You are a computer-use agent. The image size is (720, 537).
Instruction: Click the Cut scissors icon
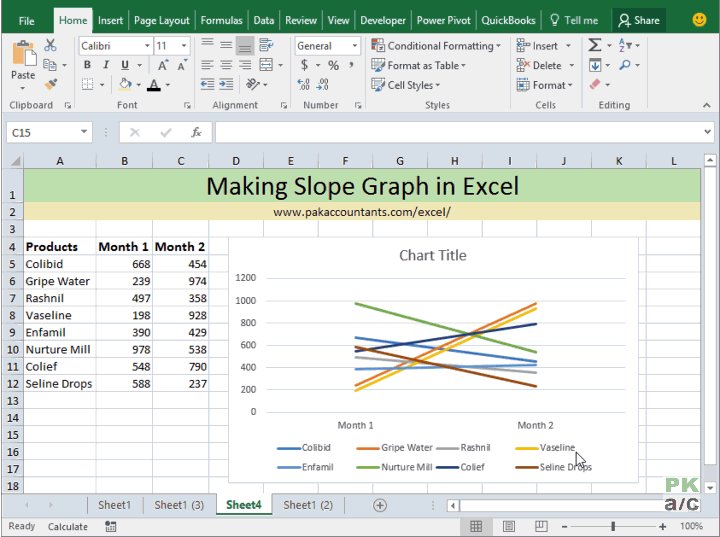(50, 45)
